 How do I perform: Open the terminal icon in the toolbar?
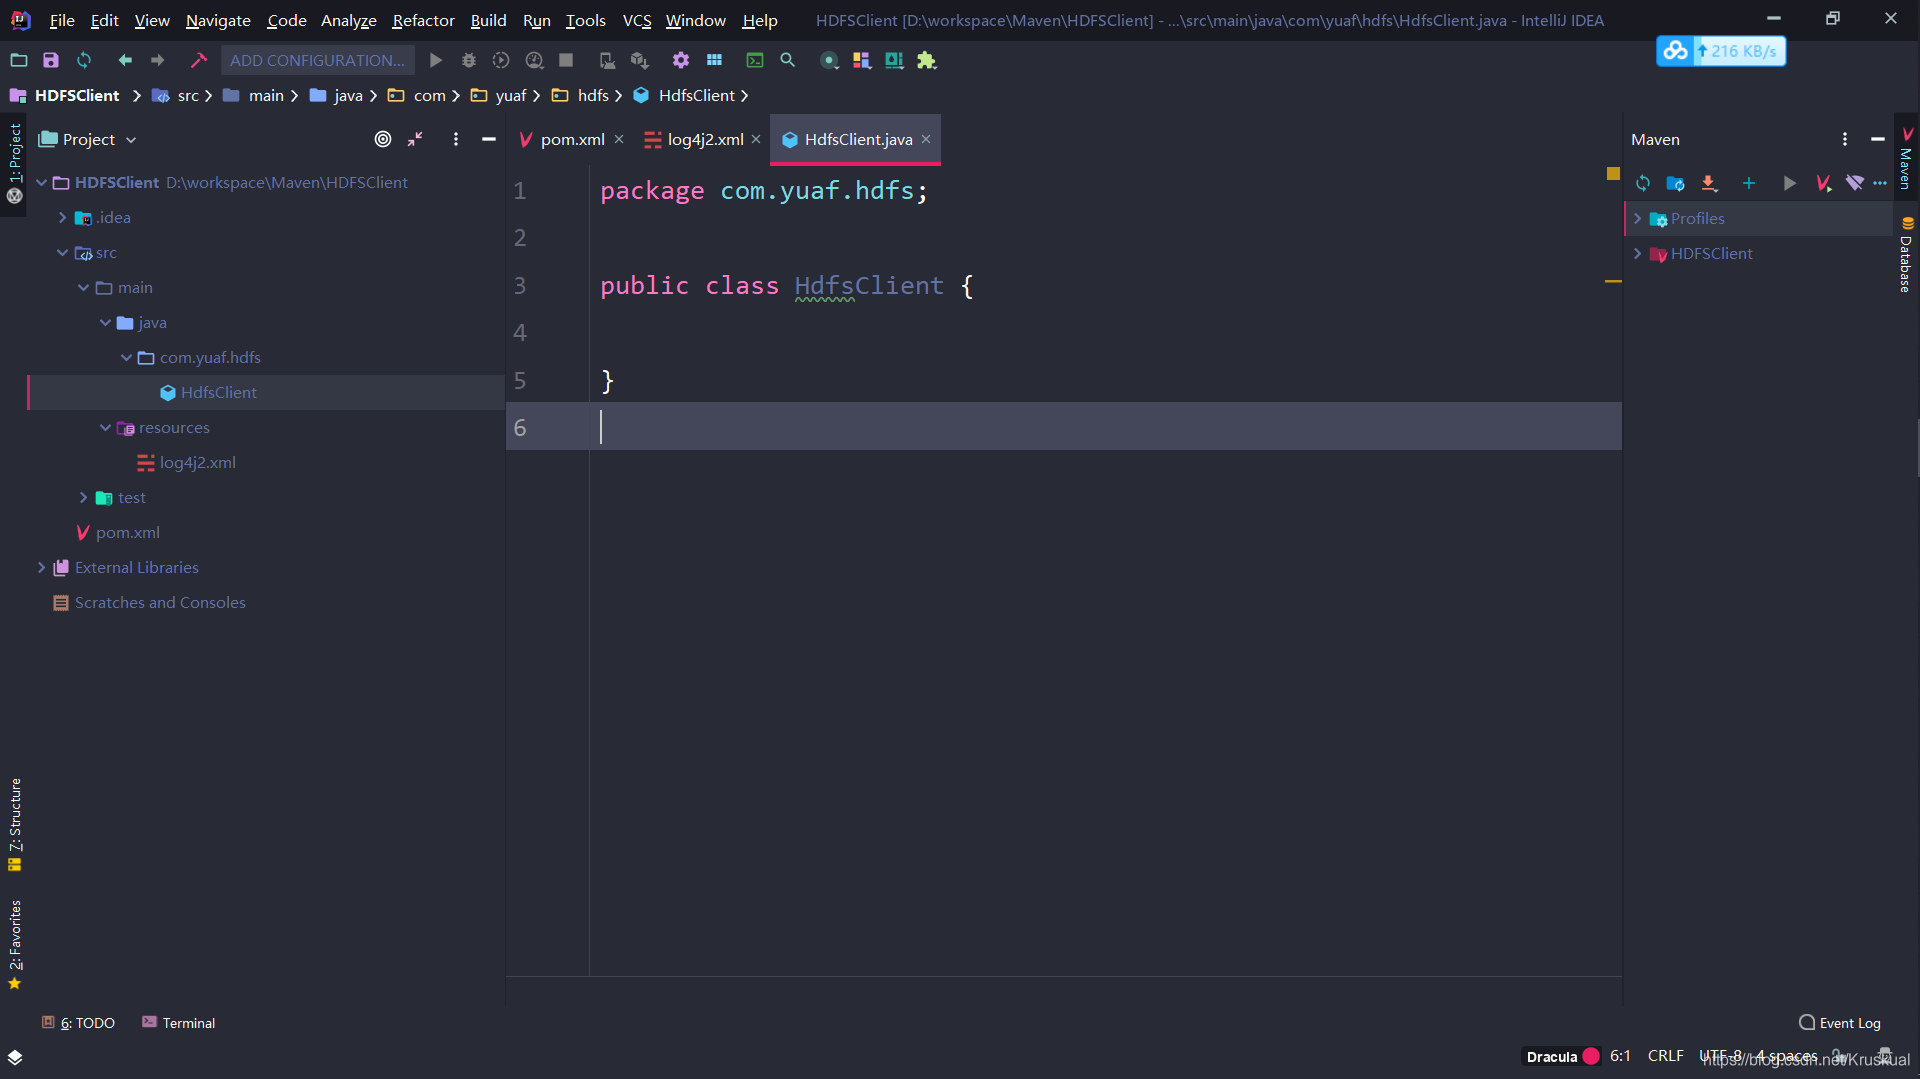(755, 60)
